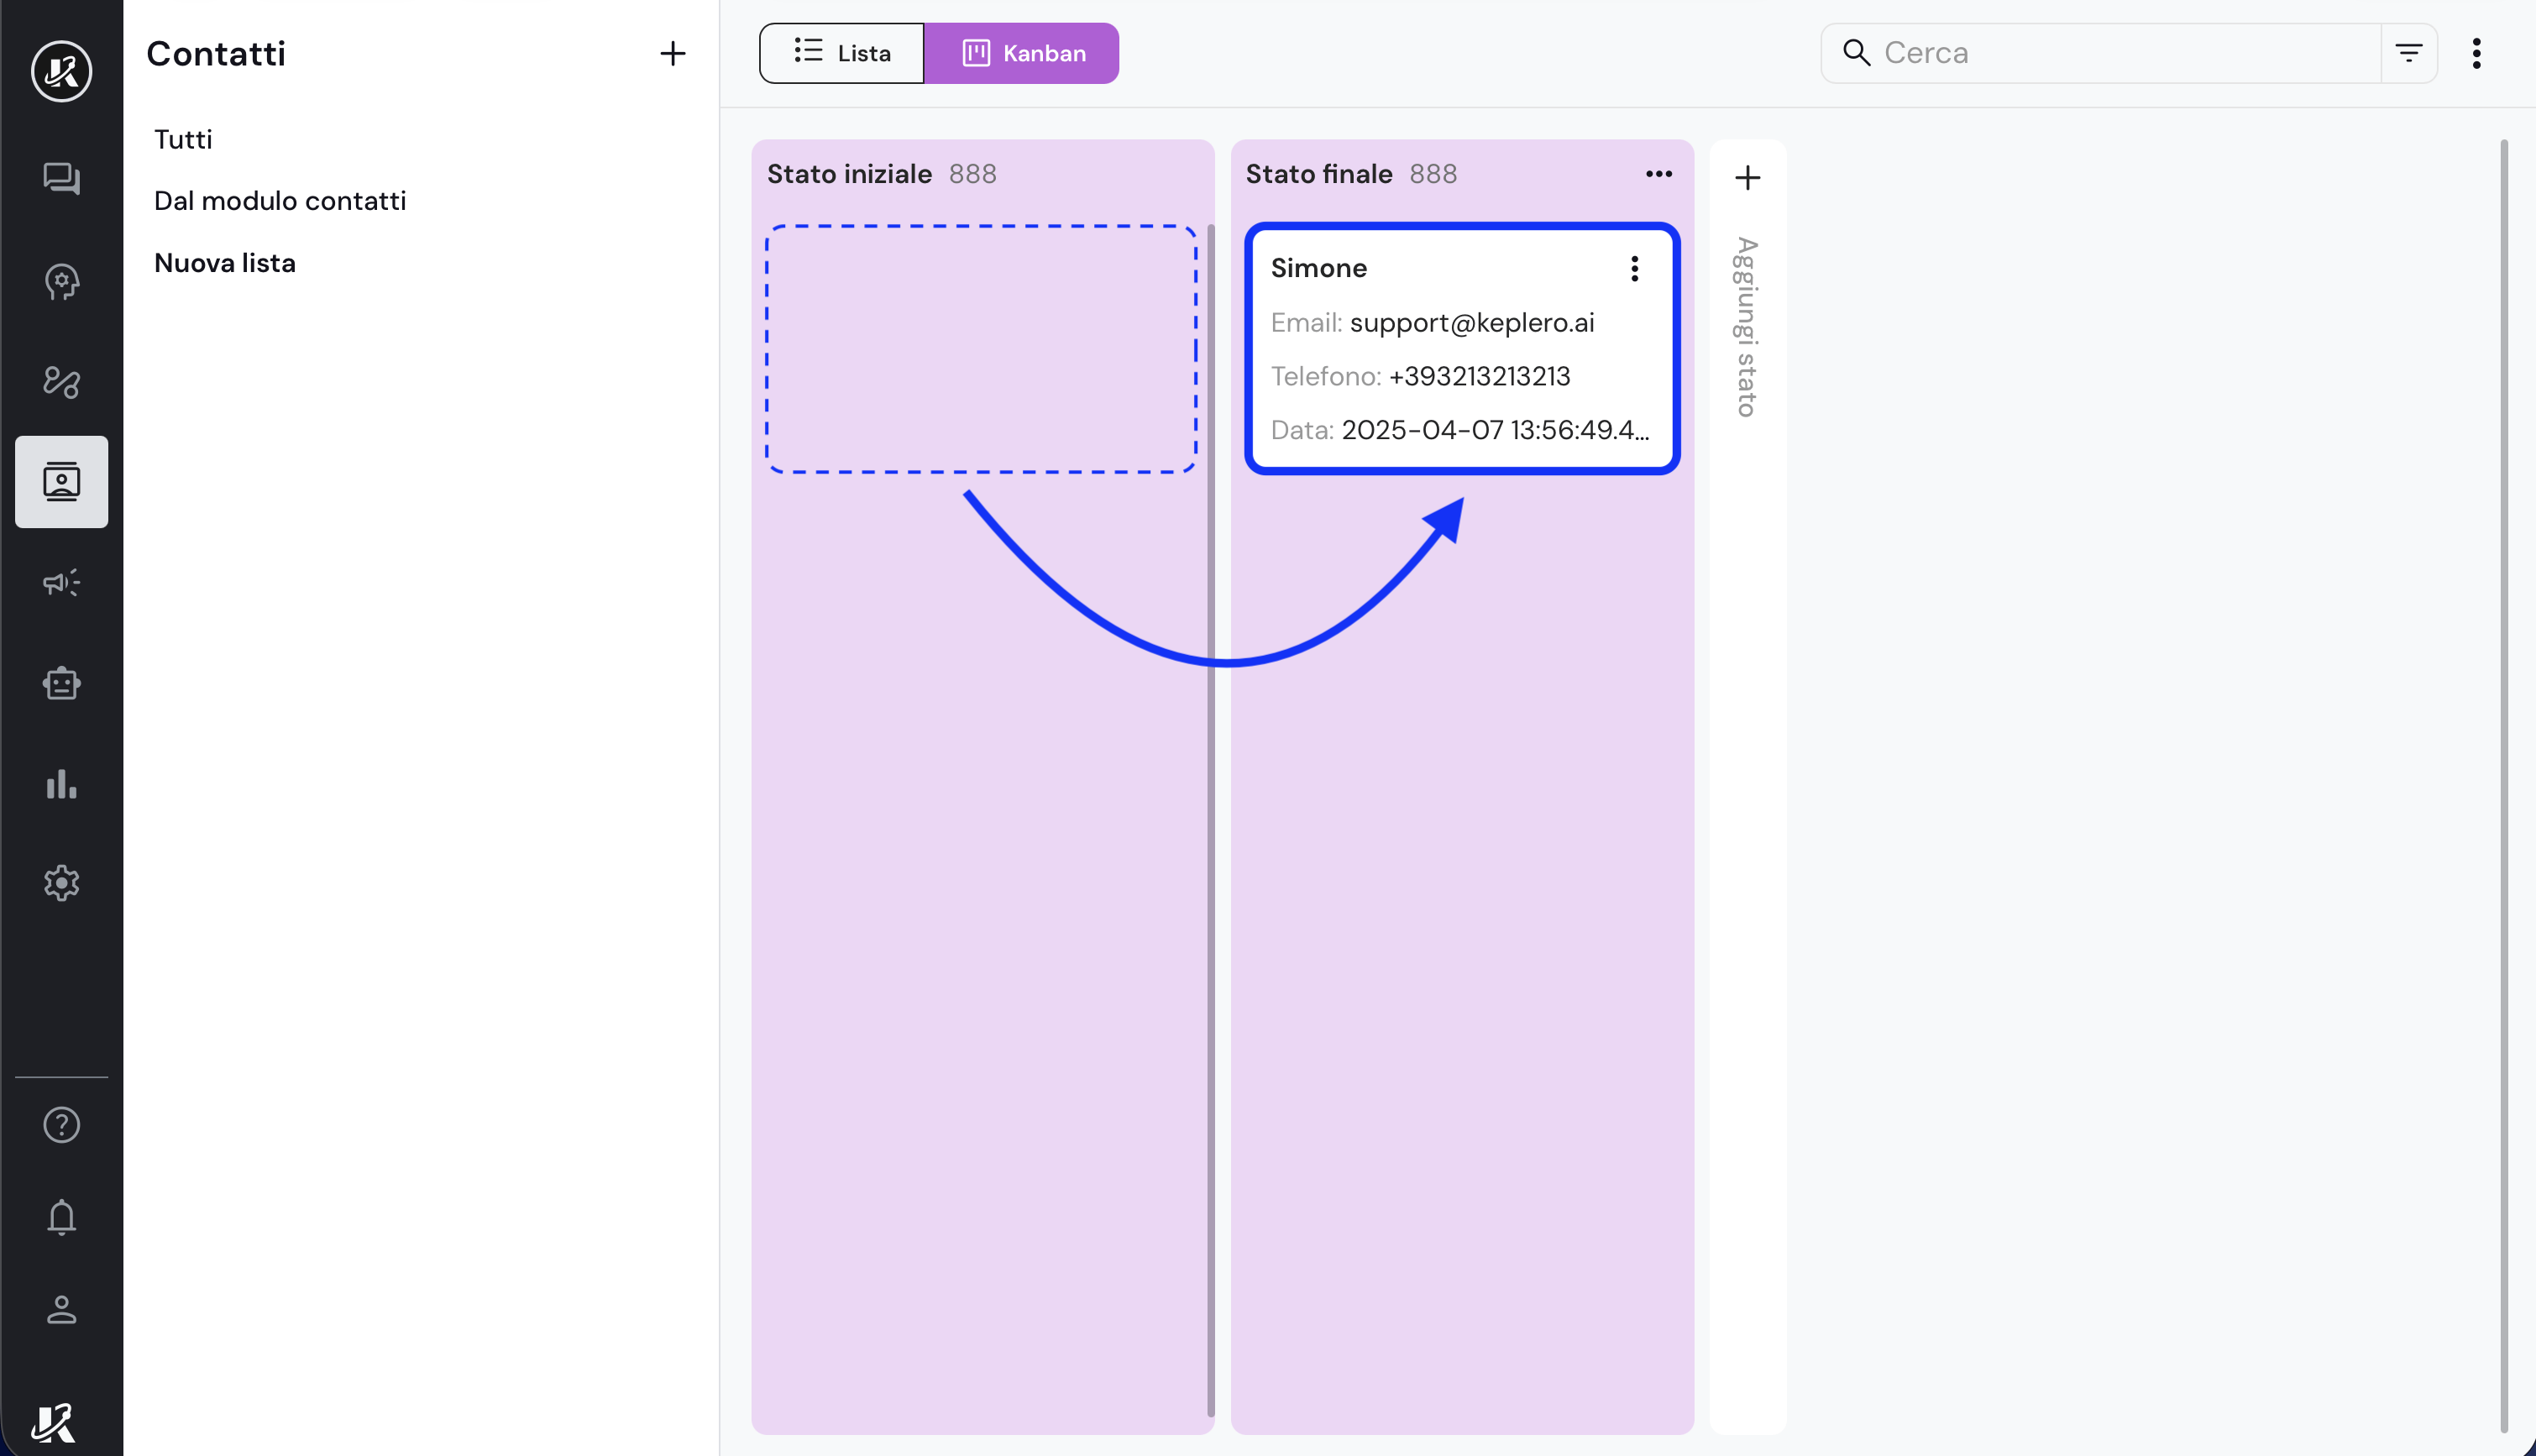Open Stato finale column options menu
The height and width of the screenshot is (1456, 2536).
[x=1658, y=174]
